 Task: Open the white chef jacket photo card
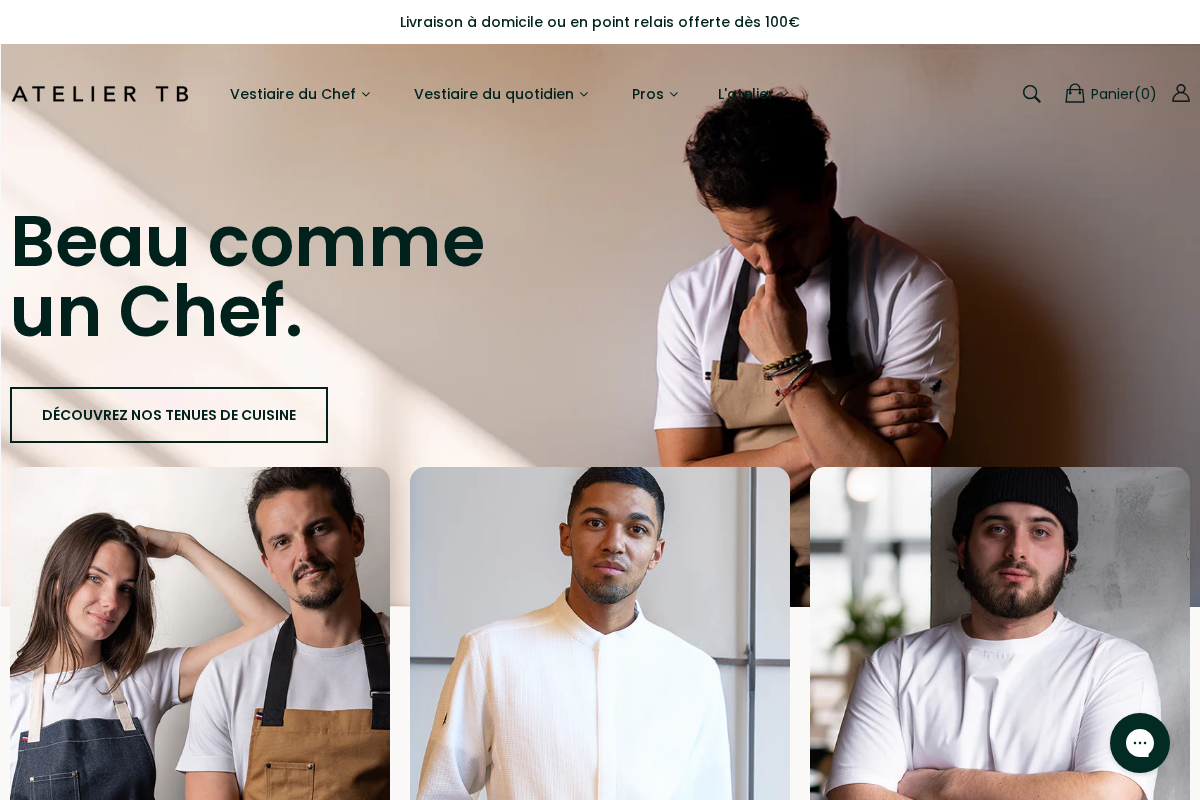point(600,634)
